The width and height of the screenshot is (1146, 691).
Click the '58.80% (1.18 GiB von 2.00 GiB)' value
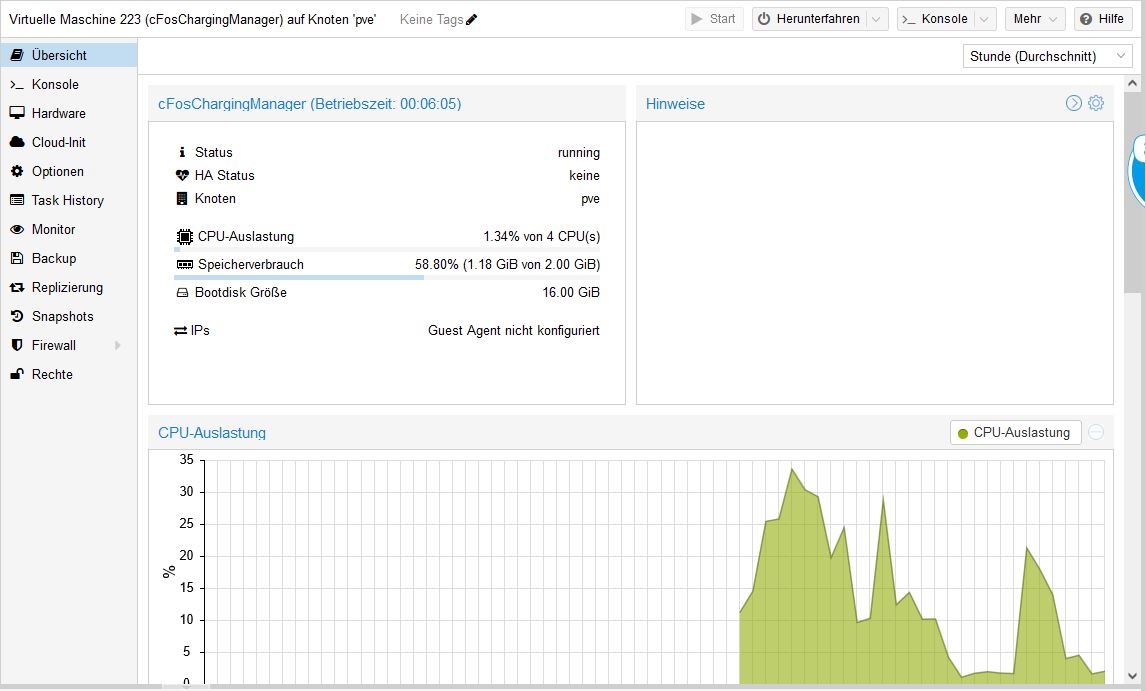(x=507, y=265)
